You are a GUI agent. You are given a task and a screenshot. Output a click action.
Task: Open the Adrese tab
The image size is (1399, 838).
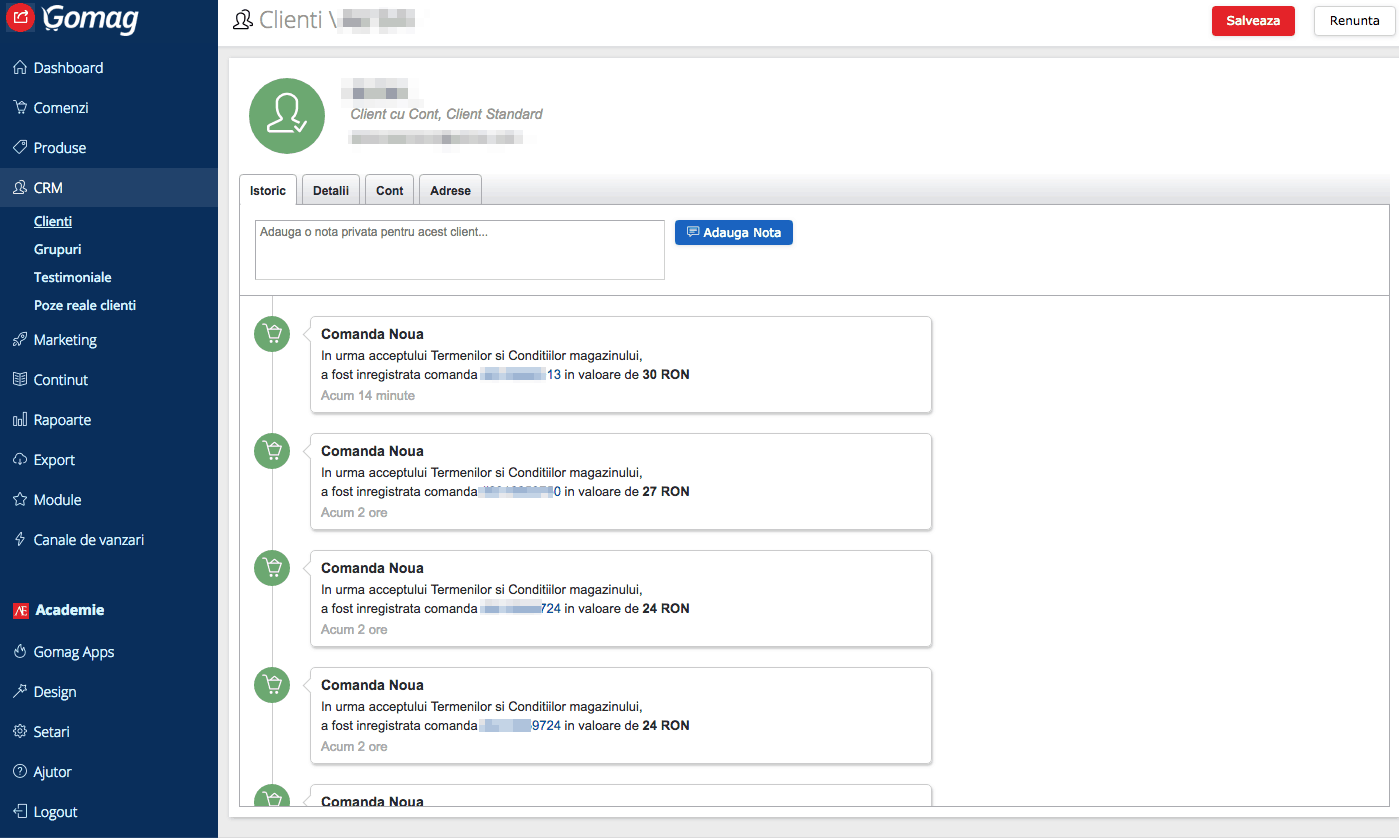[449, 189]
